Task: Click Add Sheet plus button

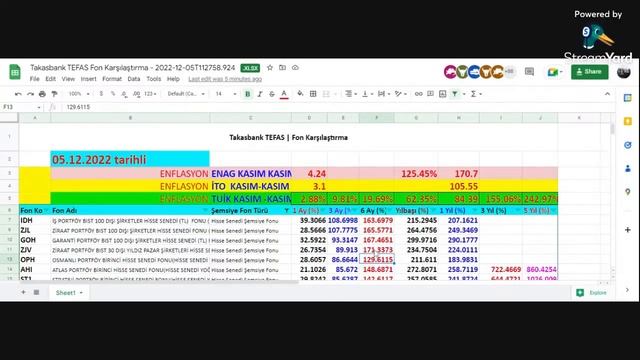Action: [x=23, y=292]
